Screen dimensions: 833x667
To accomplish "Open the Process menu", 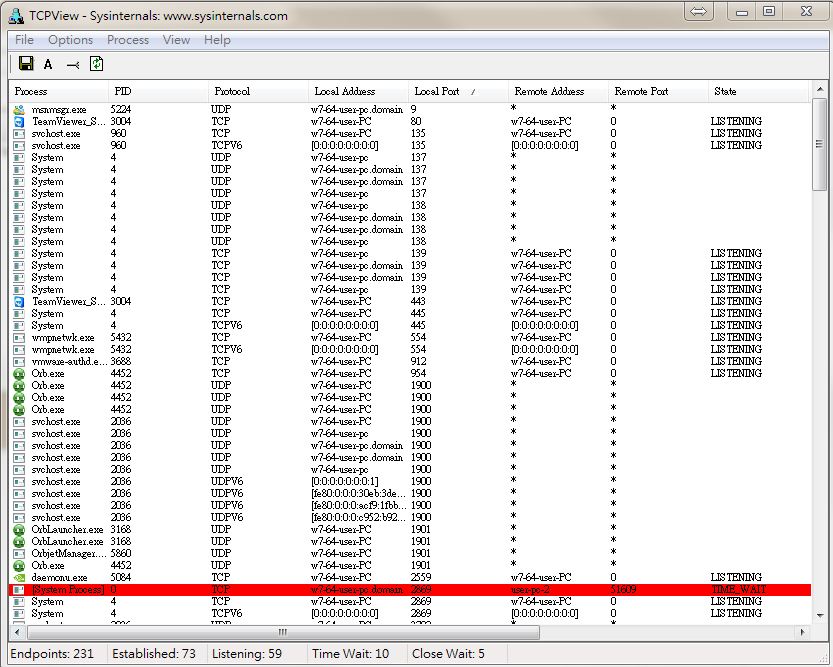I will (x=128, y=40).
